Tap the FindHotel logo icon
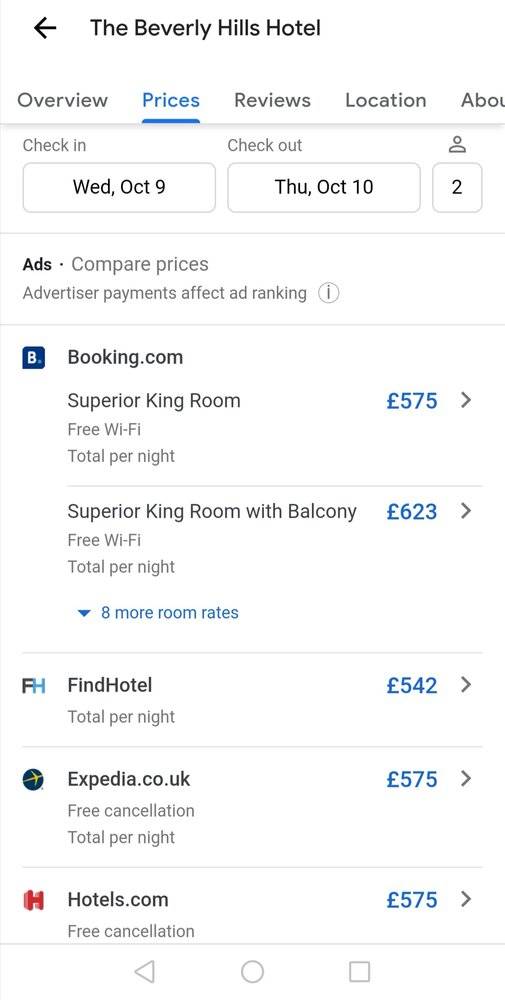 tap(34, 686)
